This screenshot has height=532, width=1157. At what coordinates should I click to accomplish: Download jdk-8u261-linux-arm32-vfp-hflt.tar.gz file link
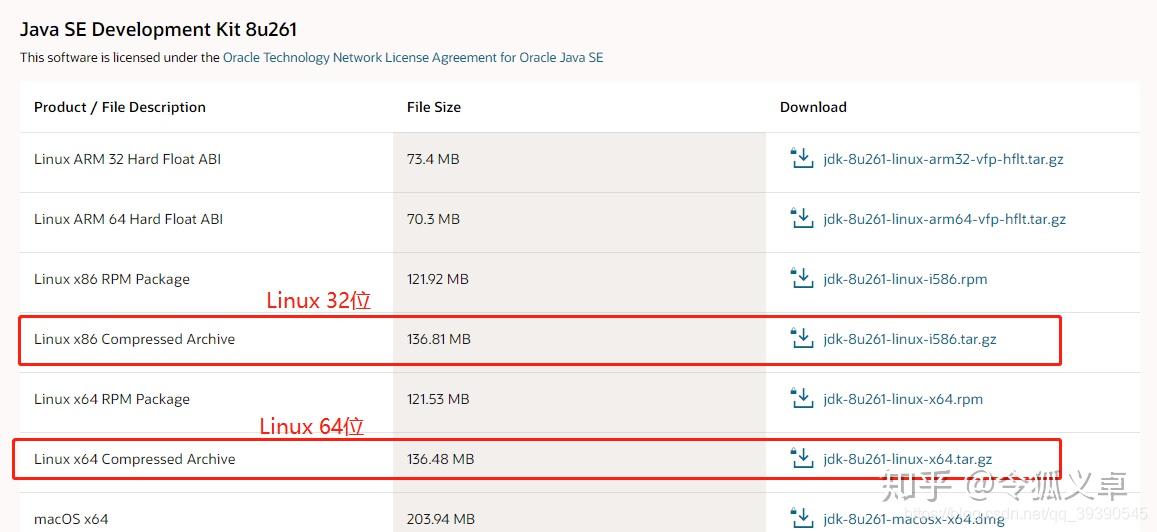[x=943, y=159]
